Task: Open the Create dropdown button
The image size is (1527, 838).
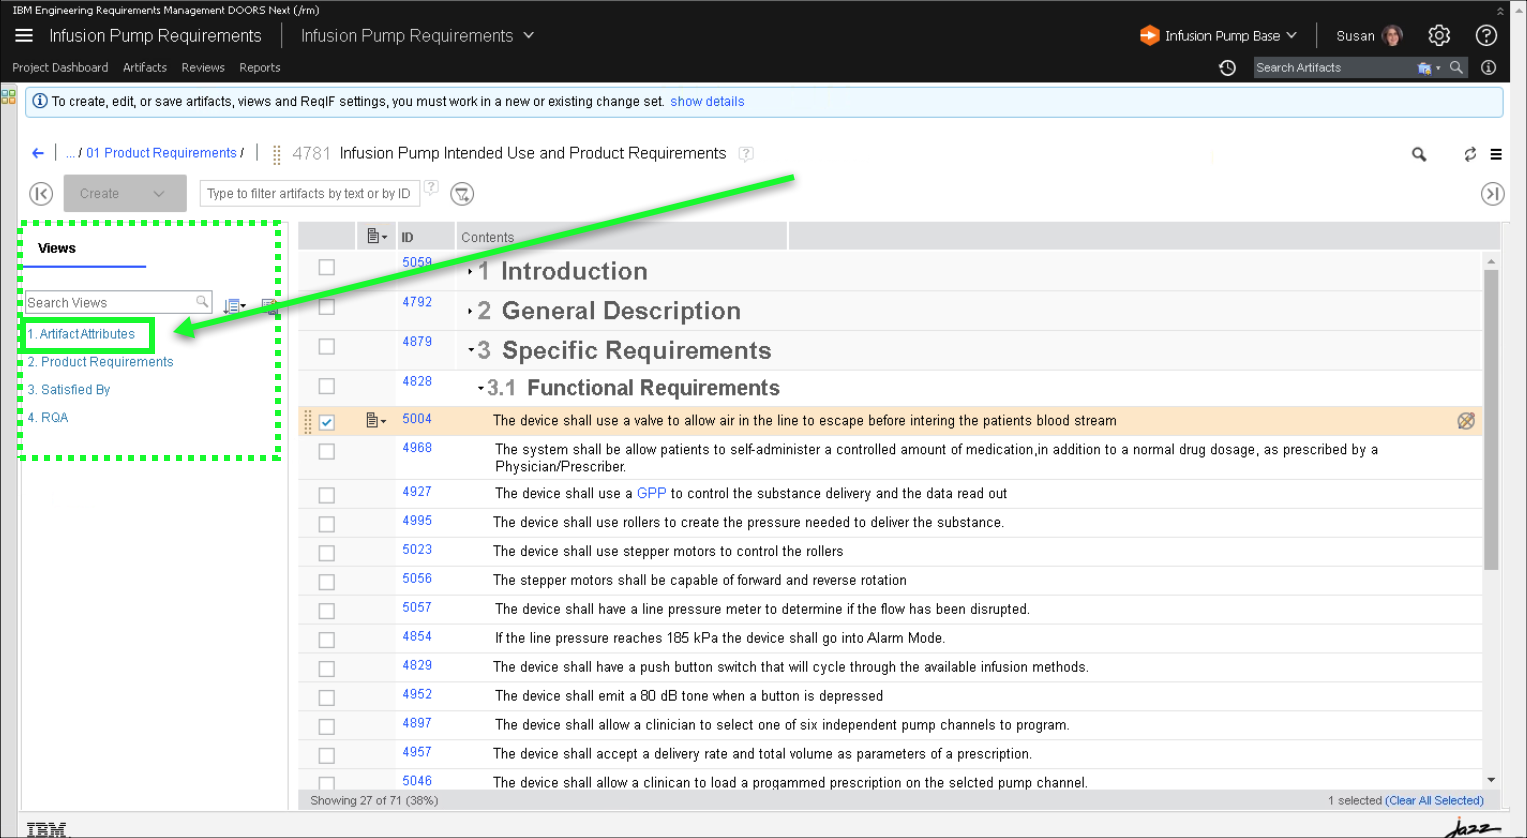Action: tap(125, 194)
